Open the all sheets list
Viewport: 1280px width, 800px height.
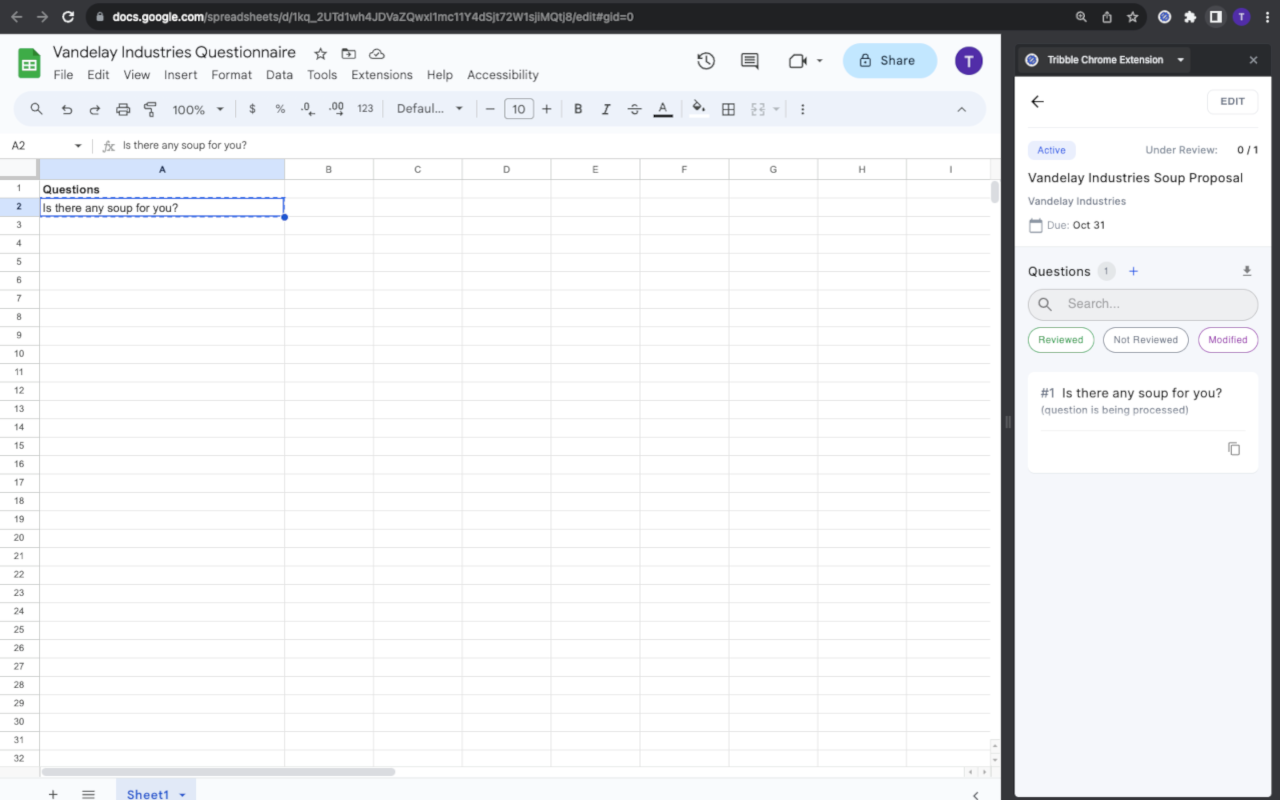[88, 794]
